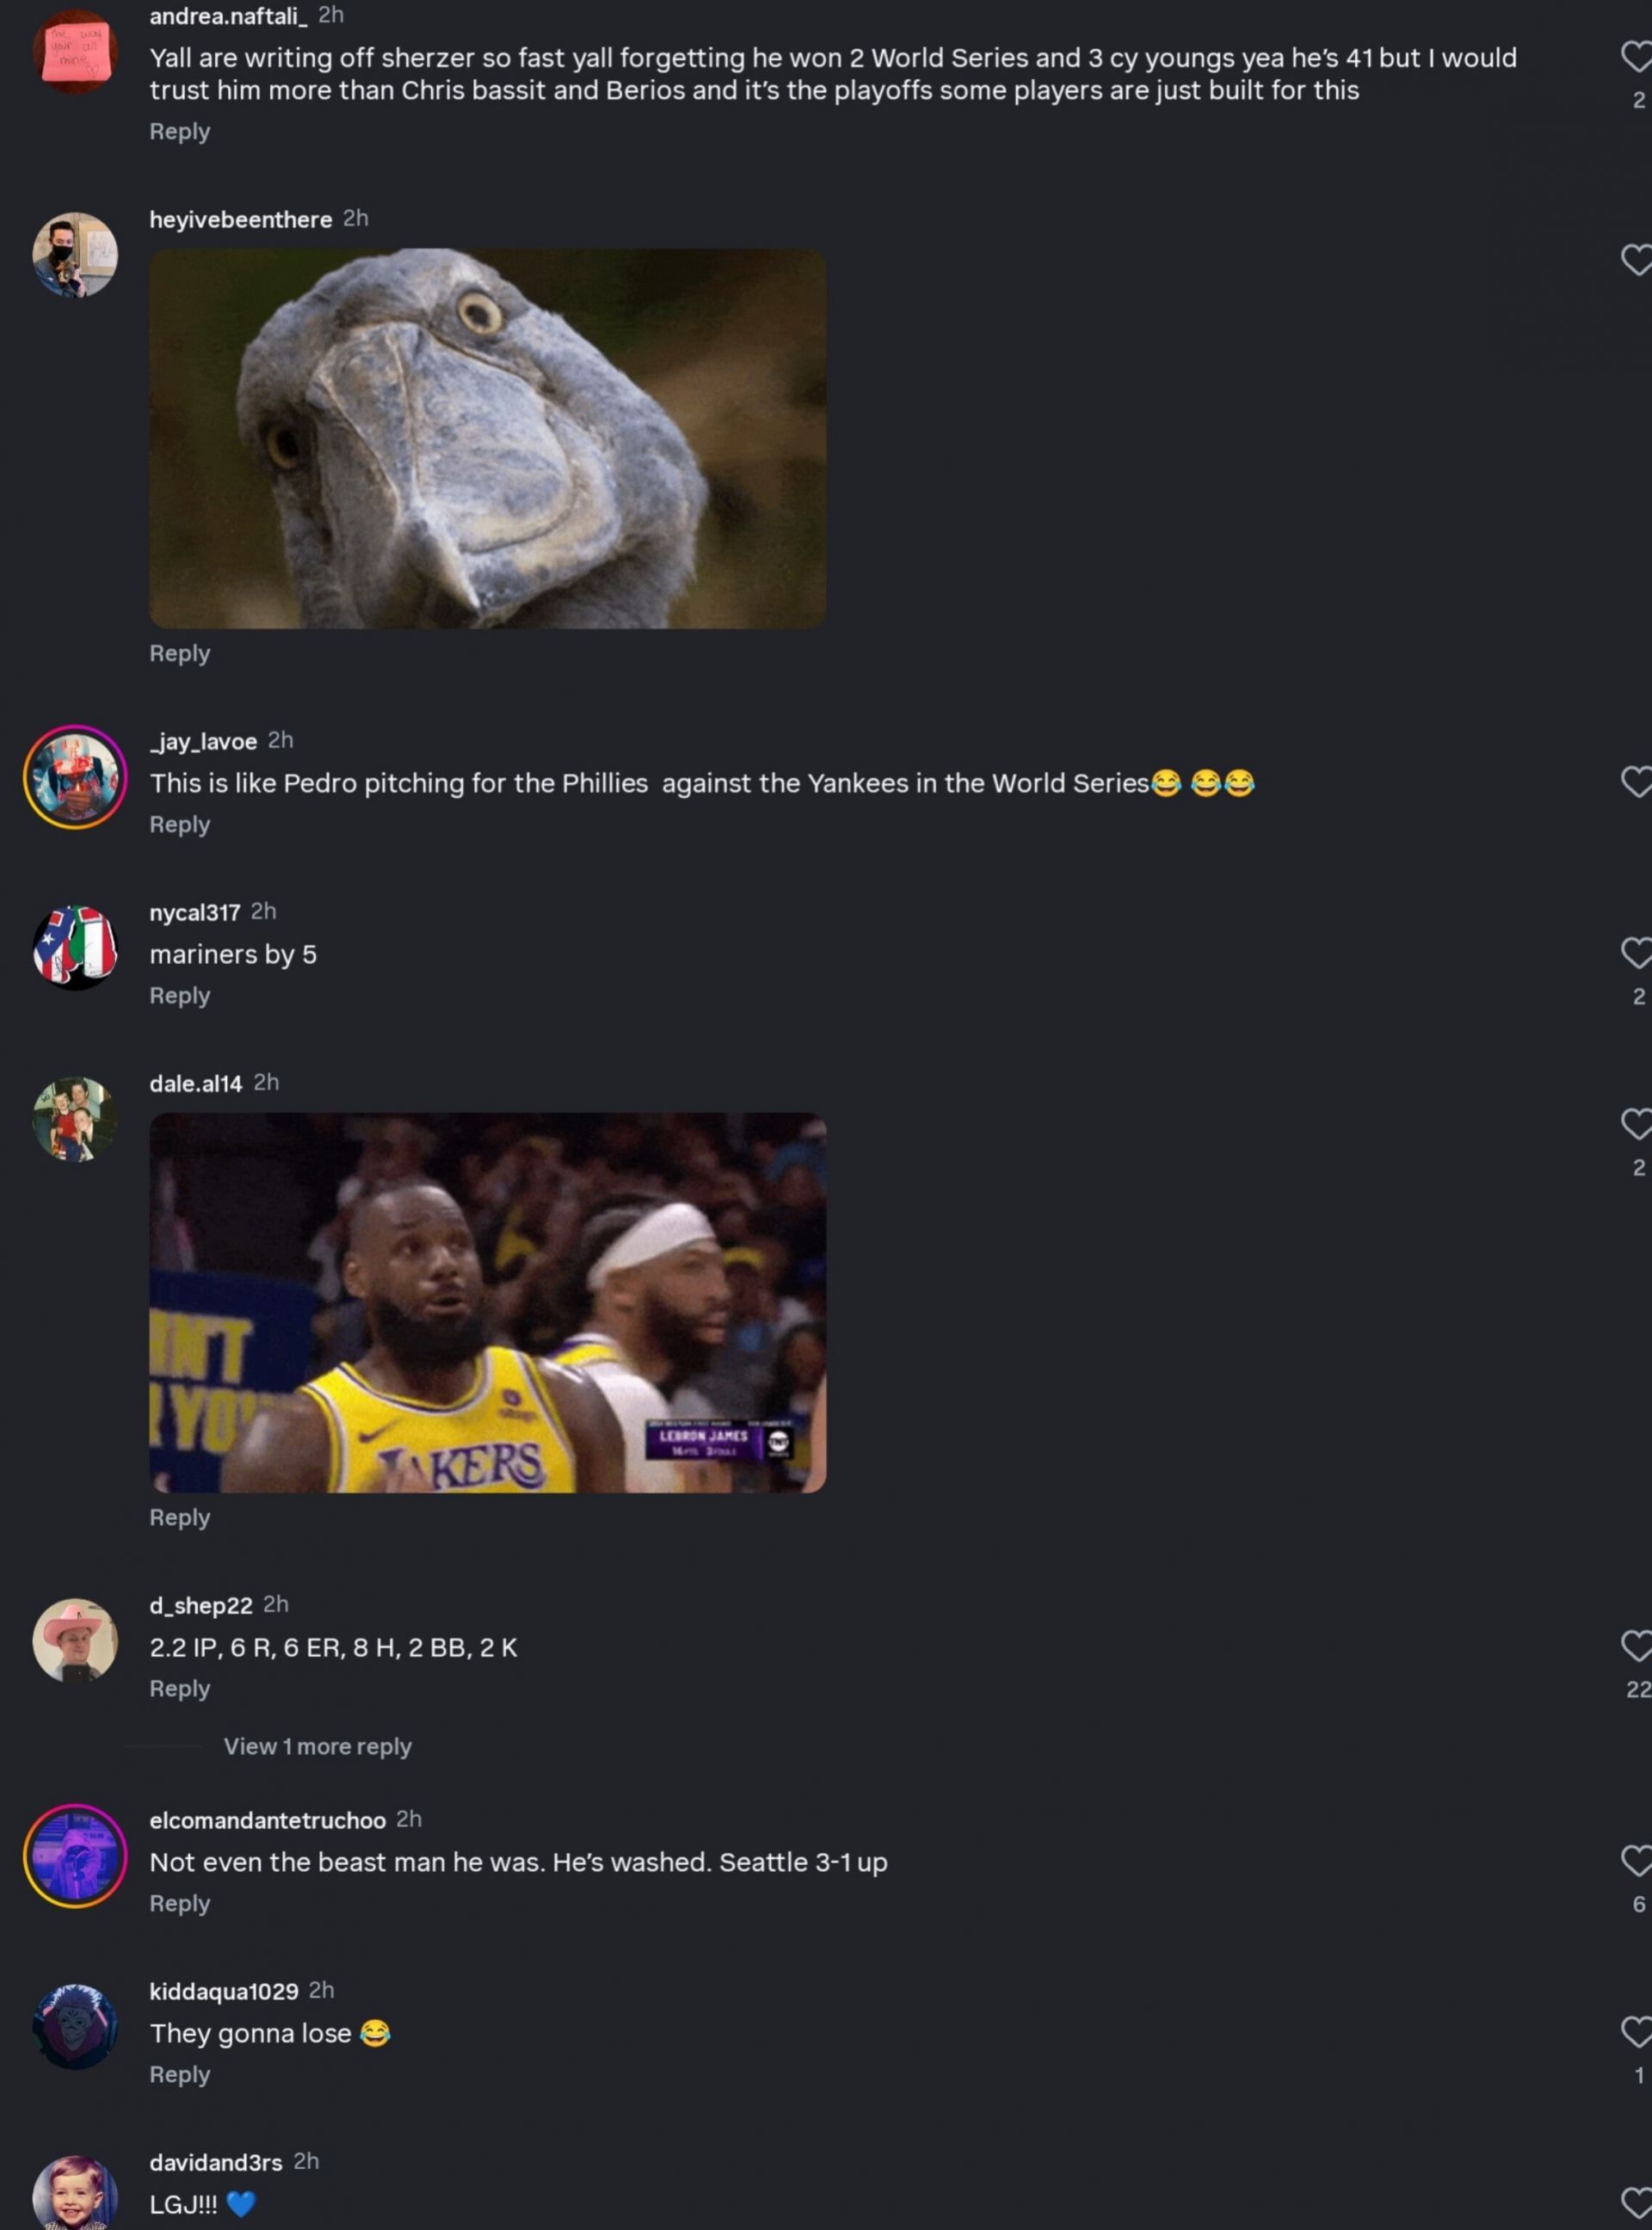
Task: Open the LeBron James Lakers GIF
Action: 488,1302
